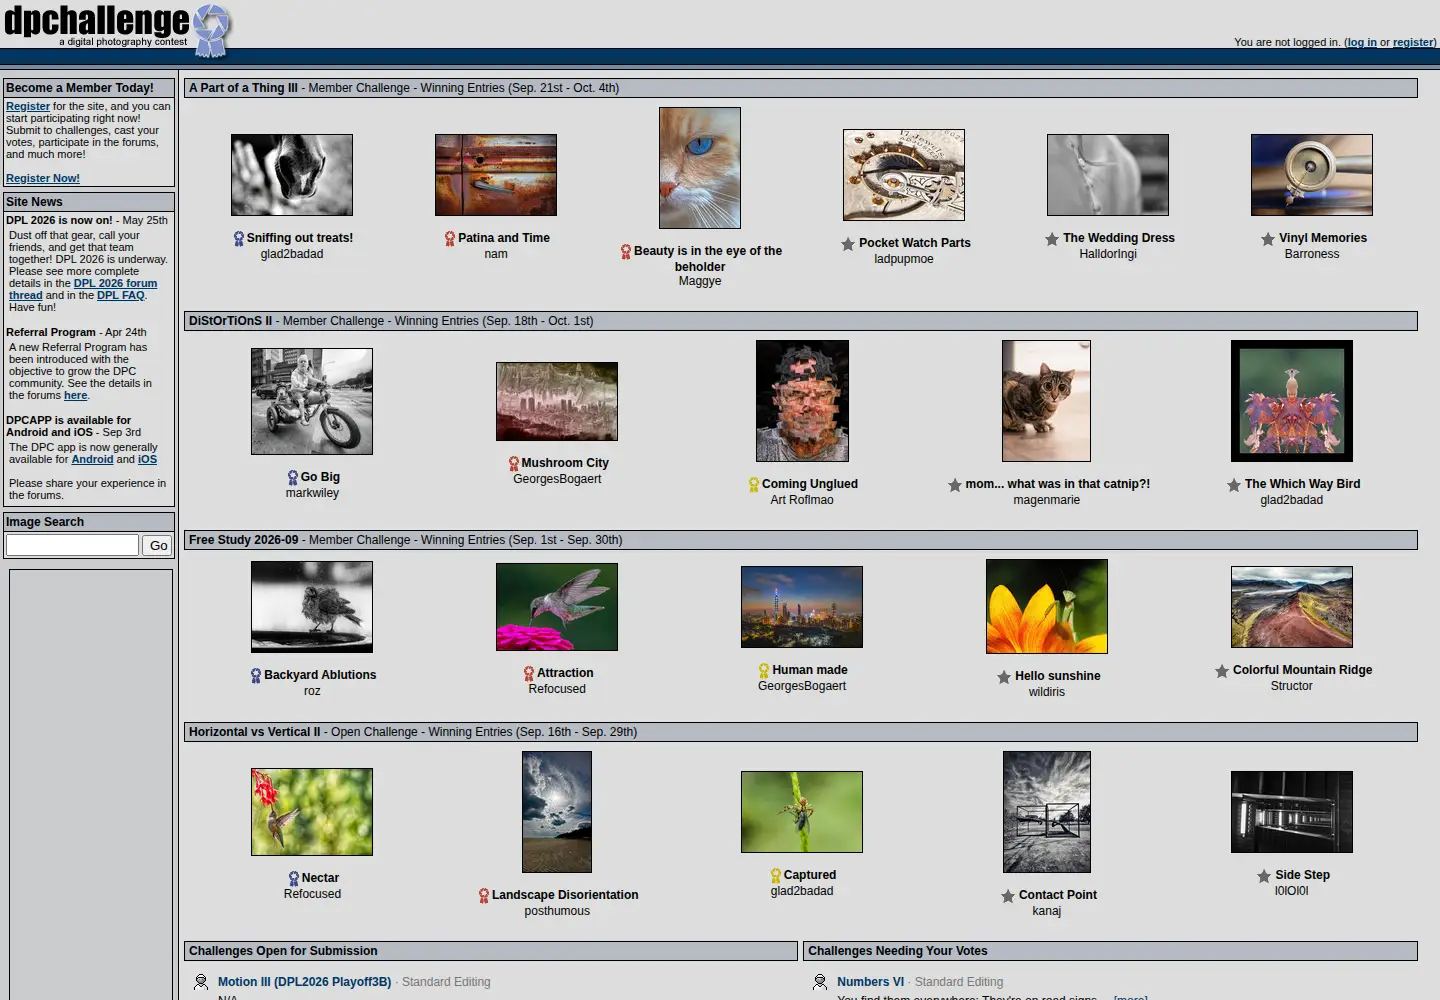This screenshot has height=1000, width=1440.
Task: Open the Numbers VI challenge link
Action: pos(870,982)
